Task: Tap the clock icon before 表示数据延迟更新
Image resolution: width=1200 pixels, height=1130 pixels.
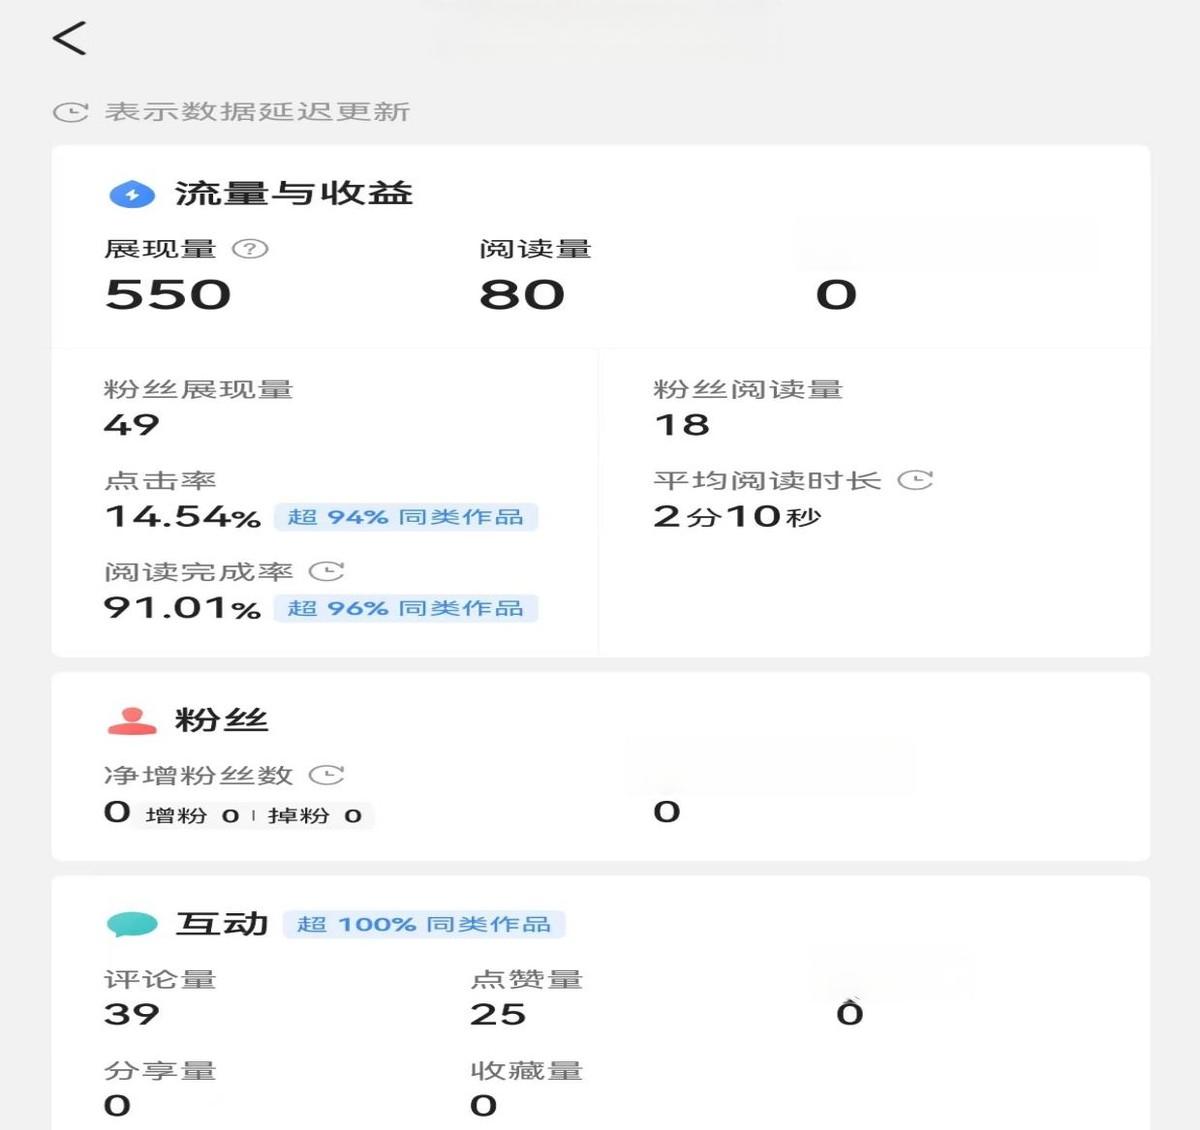Action: click(70, 112)
